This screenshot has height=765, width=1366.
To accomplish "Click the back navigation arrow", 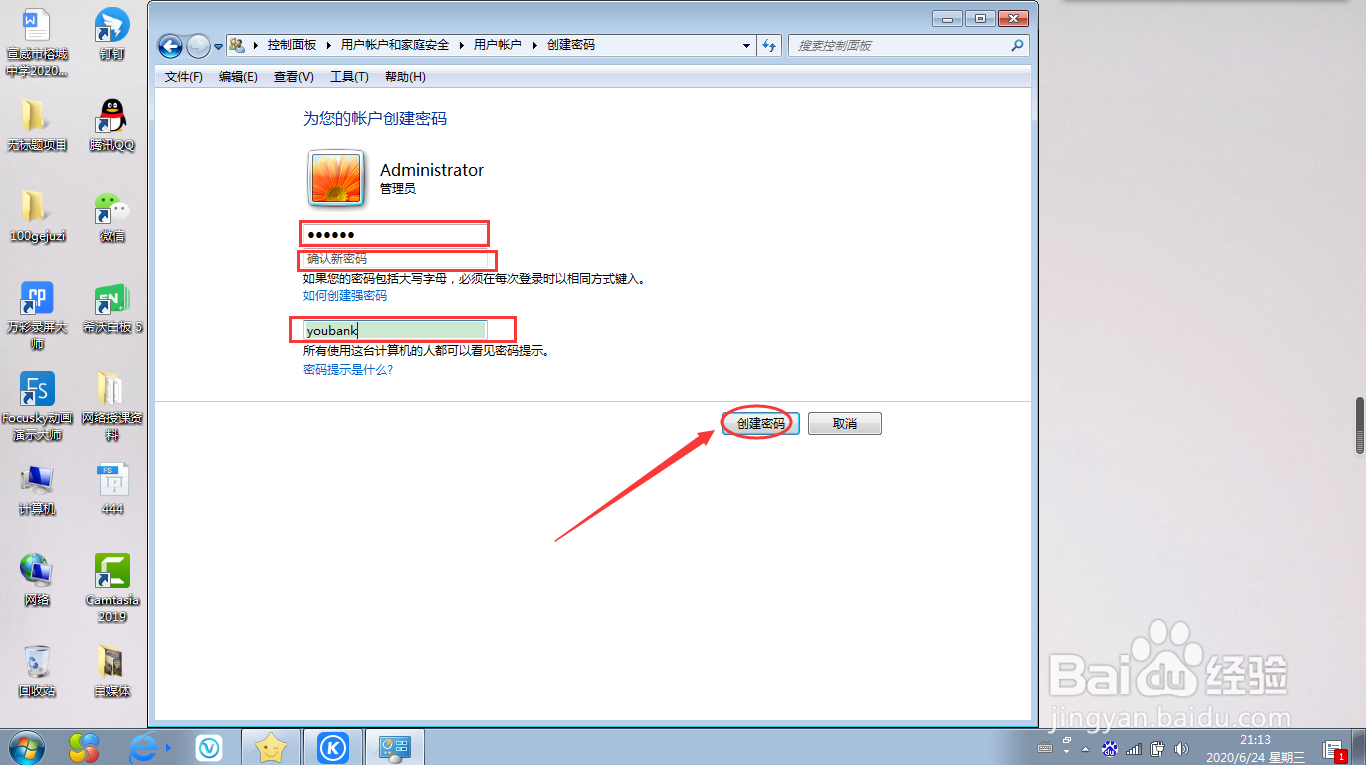I will [170, 46].
